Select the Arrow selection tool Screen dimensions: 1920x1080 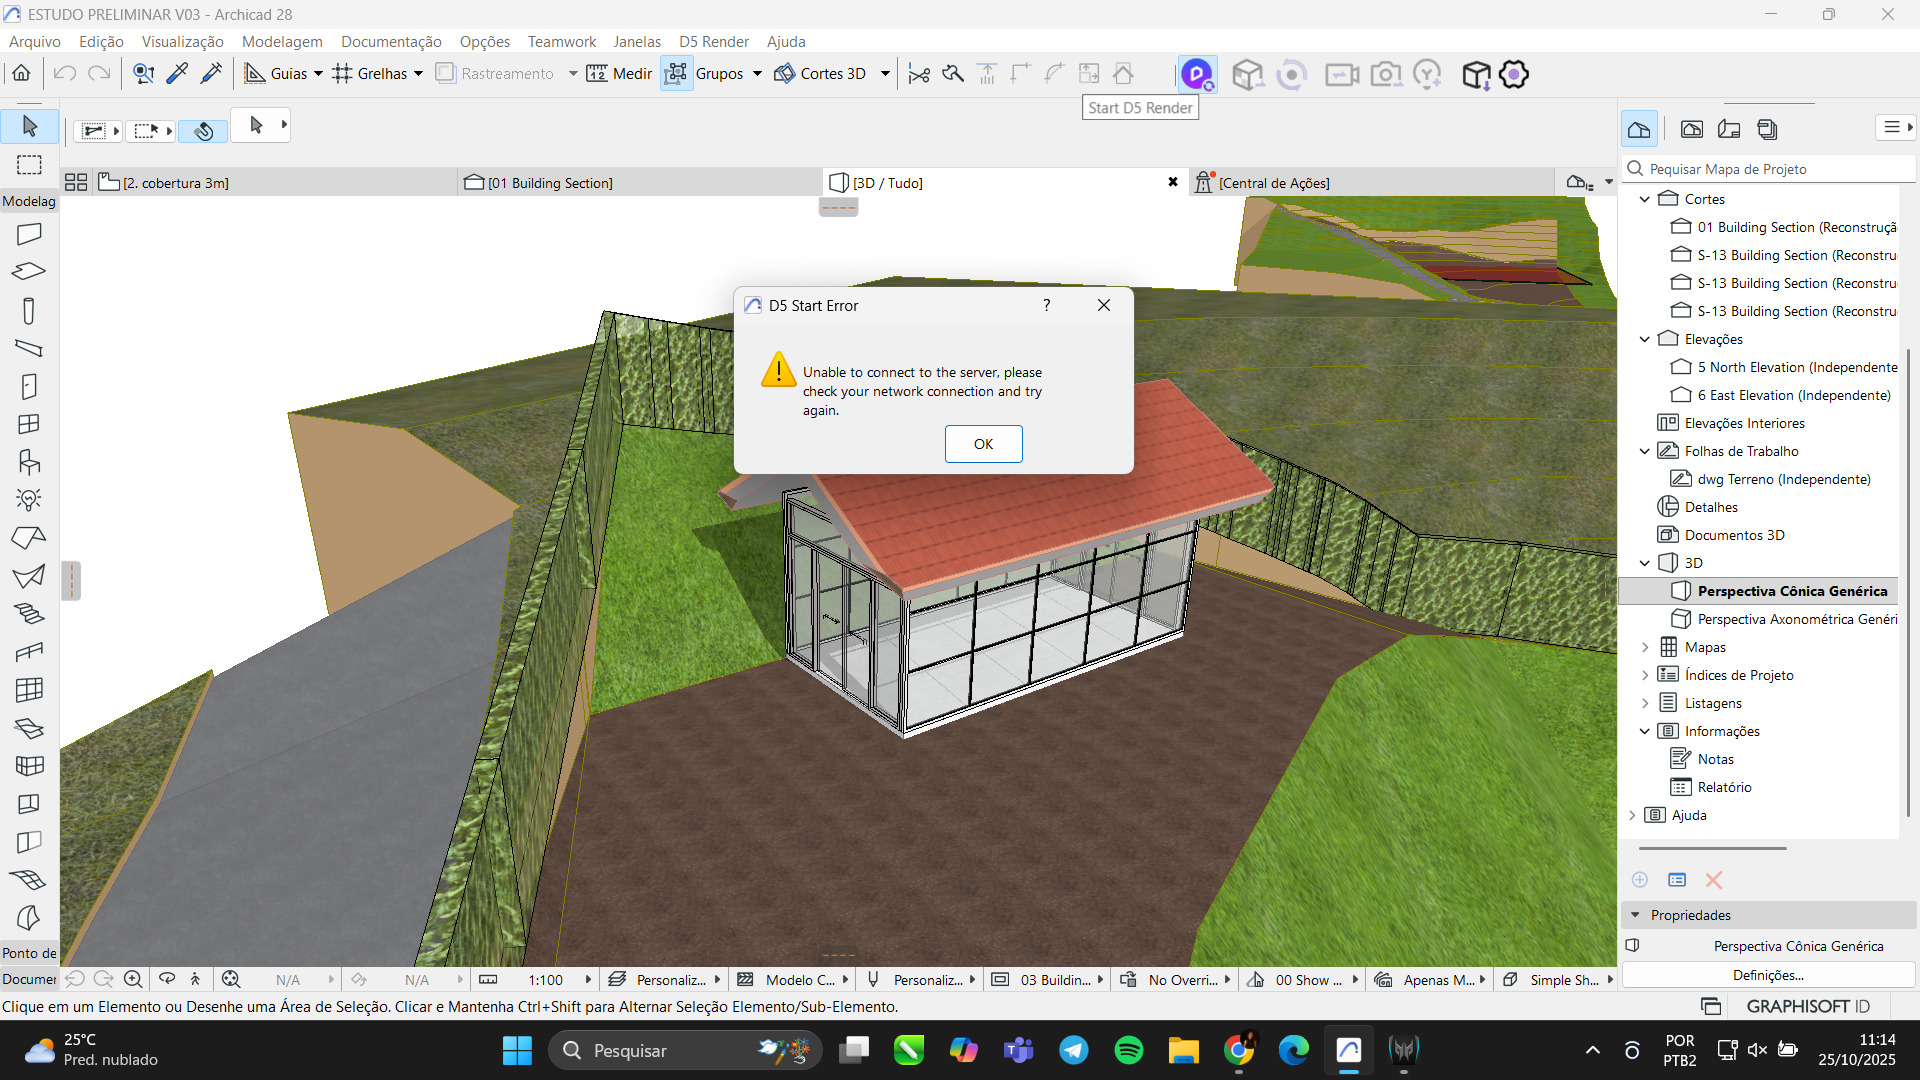pyautogui.click(x=29, y=126)
